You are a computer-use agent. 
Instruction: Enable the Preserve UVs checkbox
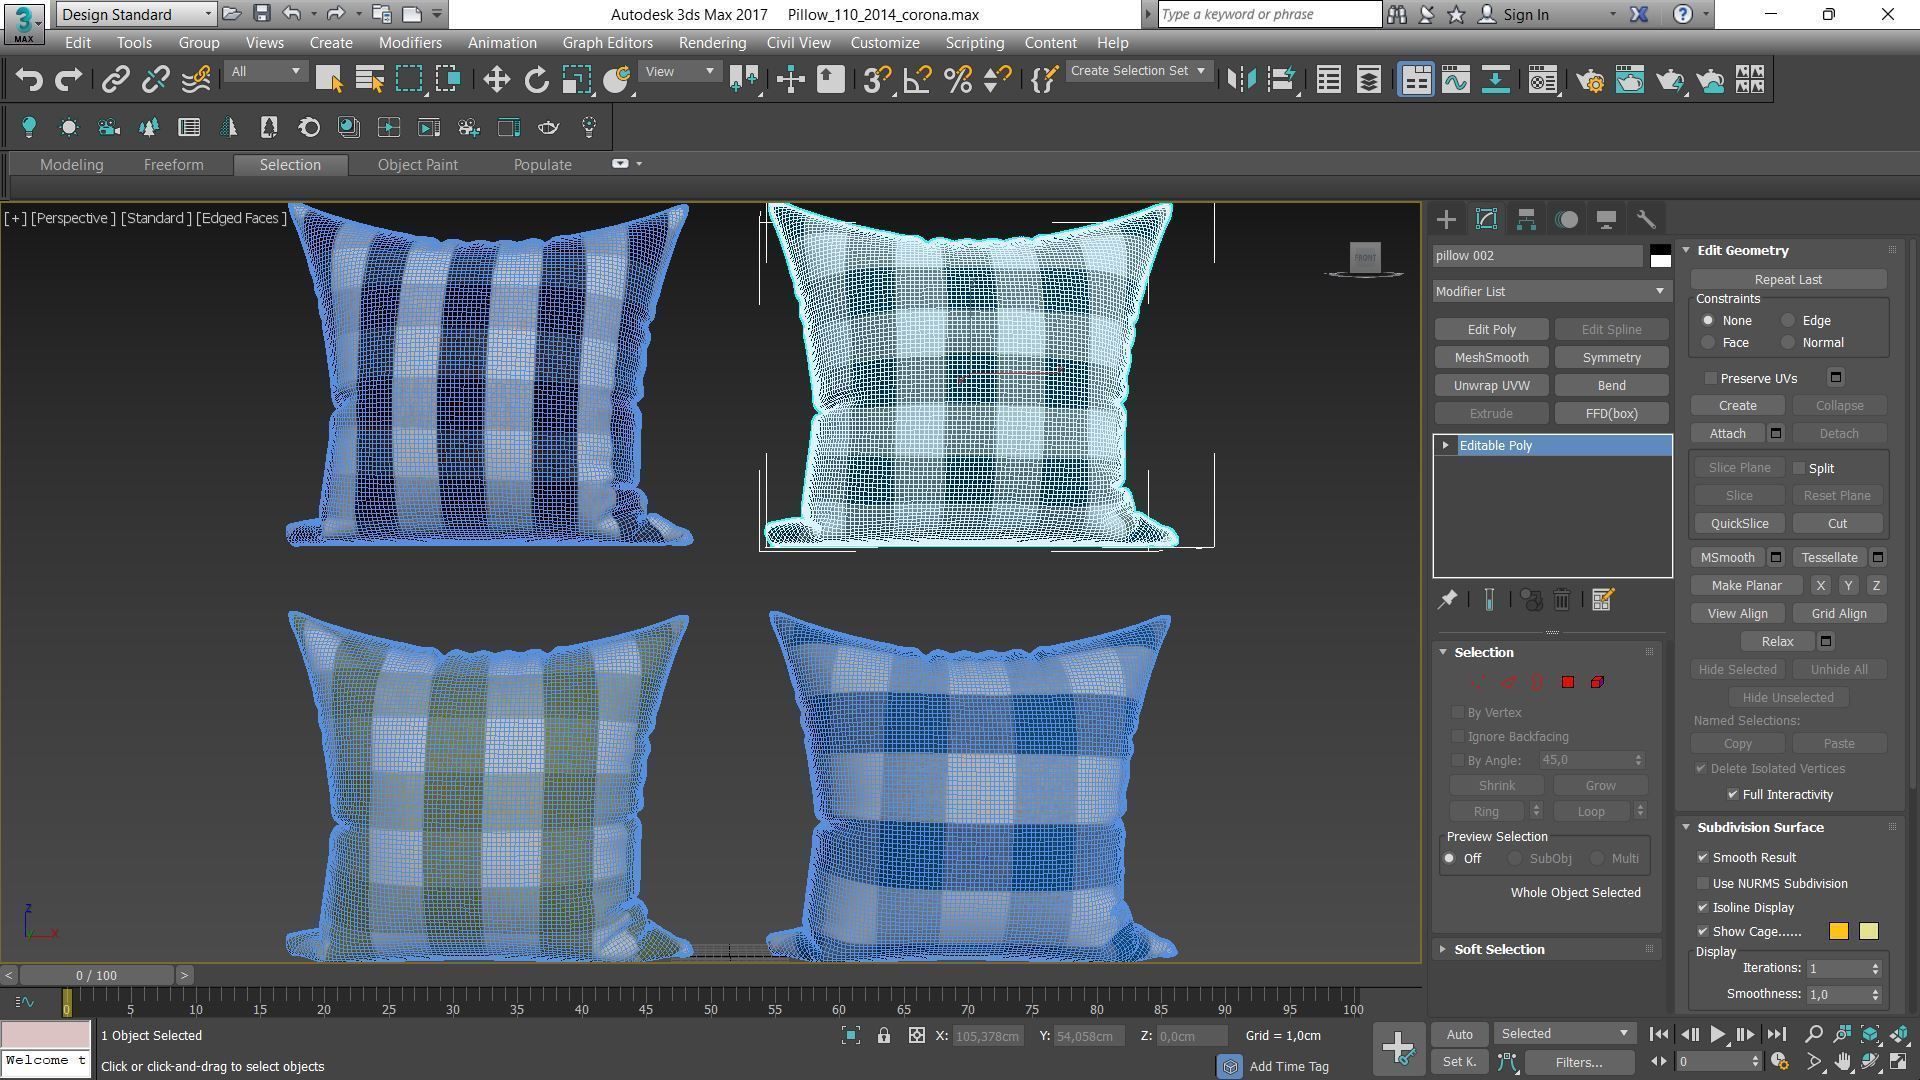pyautogui.click(x=1711, y=378)
